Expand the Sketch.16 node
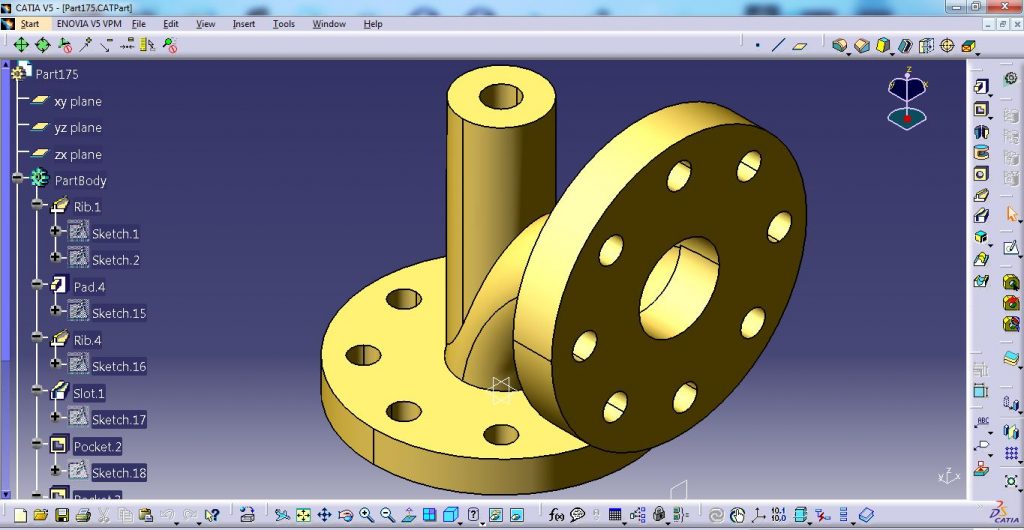The height and width of the screenshot is (530, 1024). click(x=56, y=363)
